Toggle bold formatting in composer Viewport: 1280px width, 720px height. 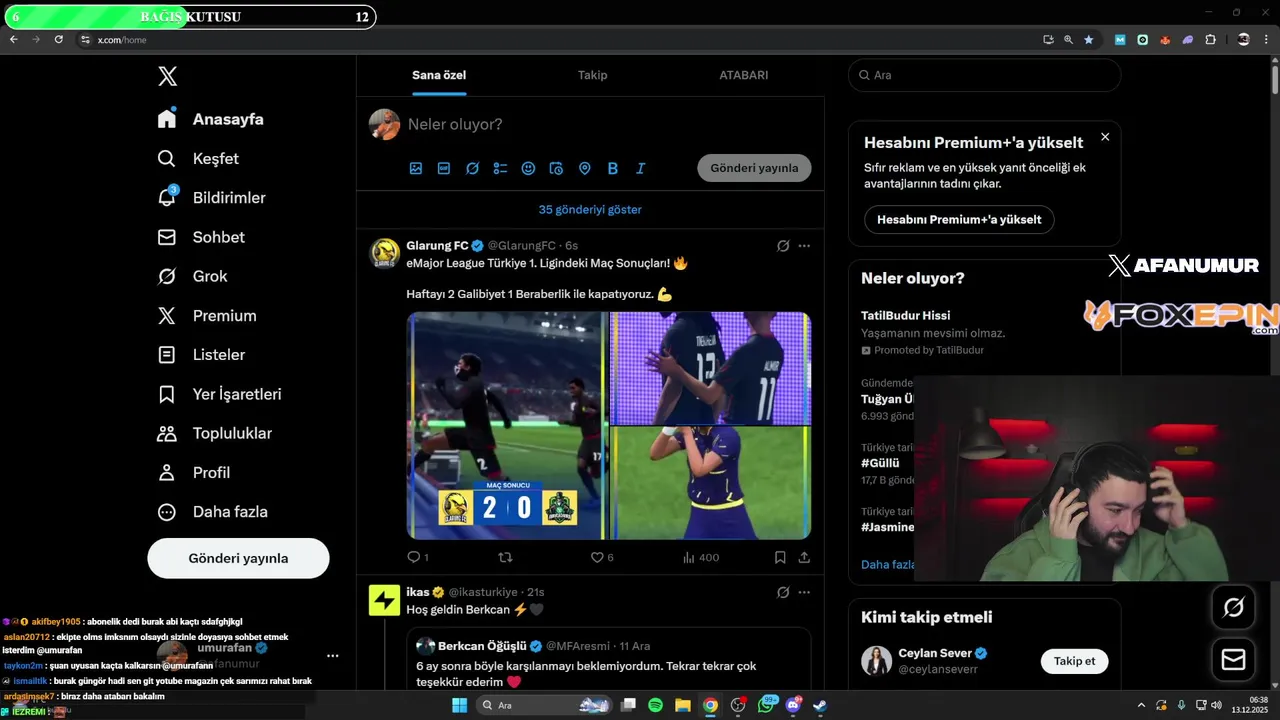613,168
